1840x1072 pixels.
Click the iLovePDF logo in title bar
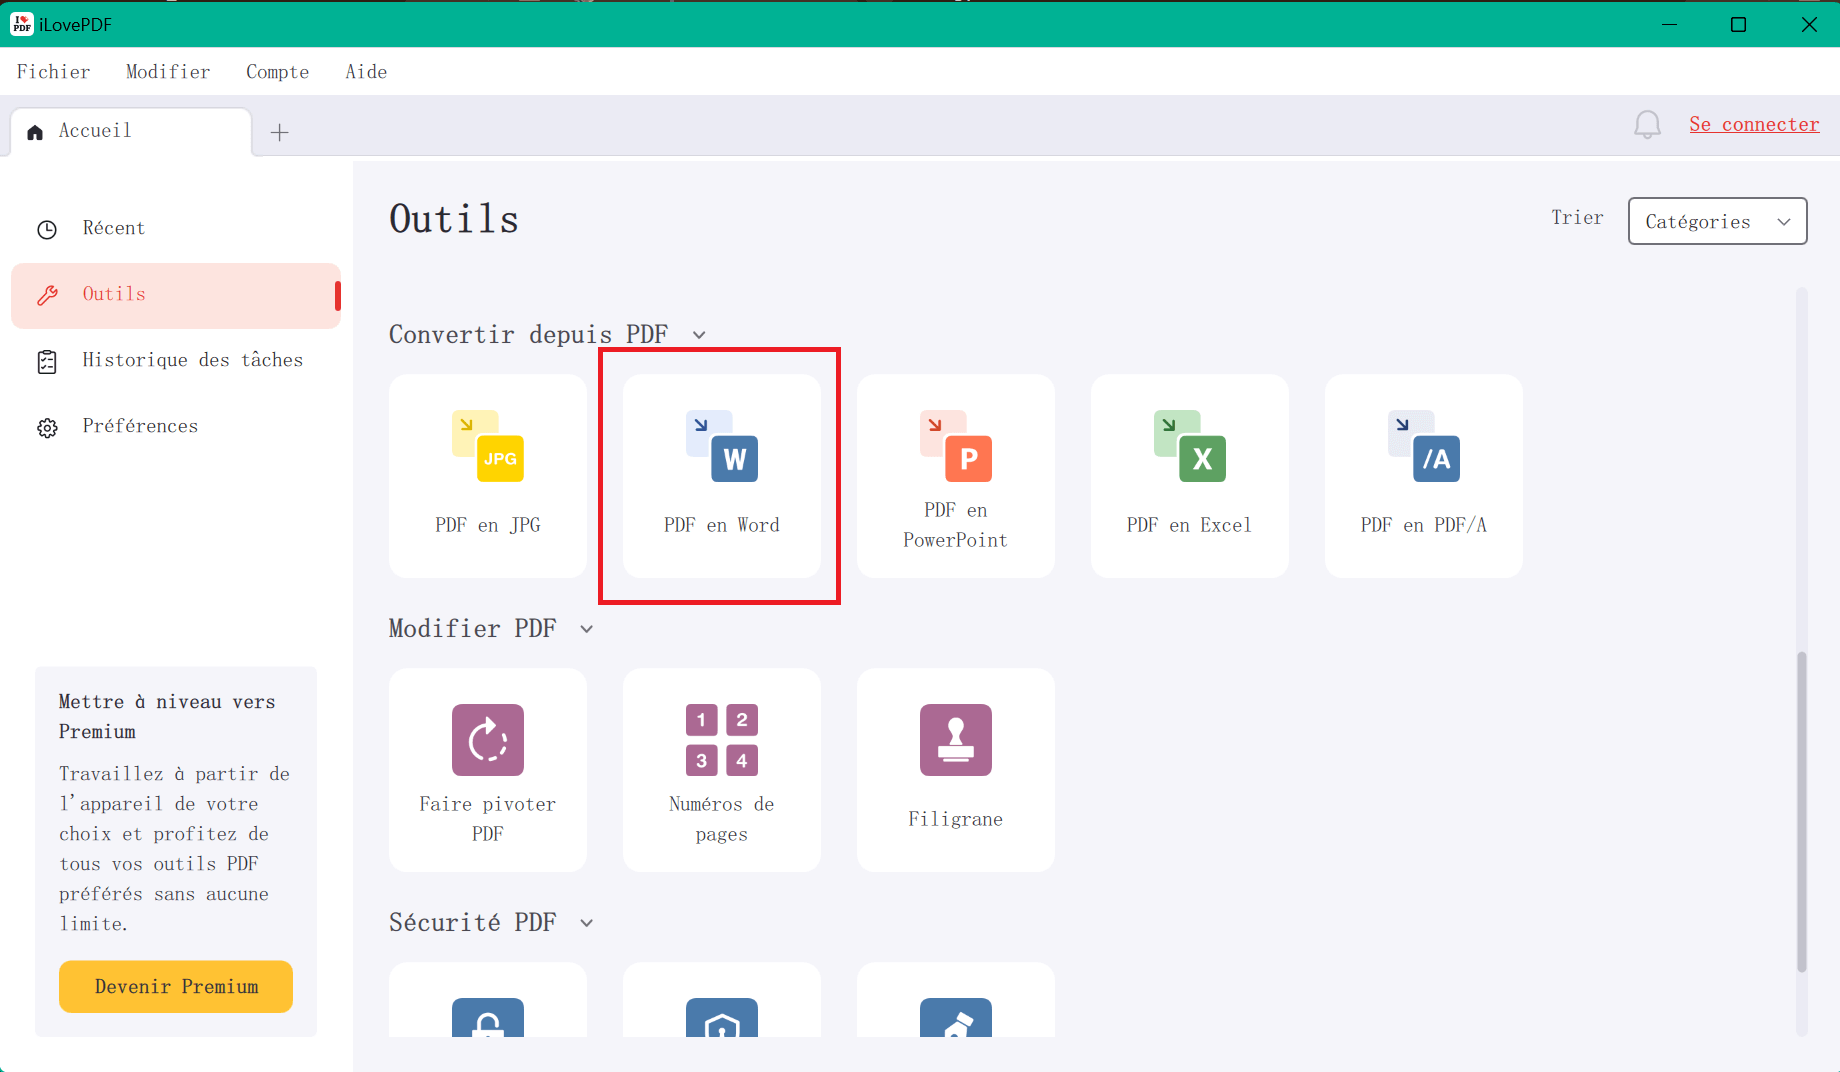[21, 24]
